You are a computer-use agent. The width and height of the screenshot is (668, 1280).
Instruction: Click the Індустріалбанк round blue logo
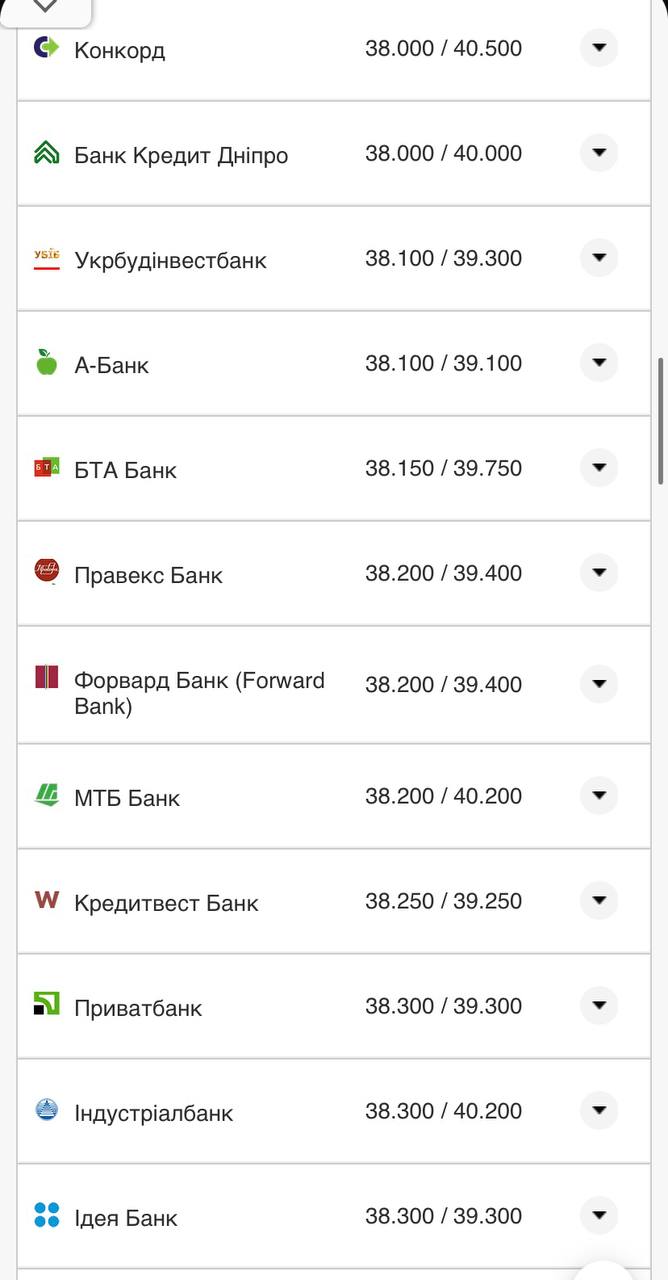[47, 1109]
